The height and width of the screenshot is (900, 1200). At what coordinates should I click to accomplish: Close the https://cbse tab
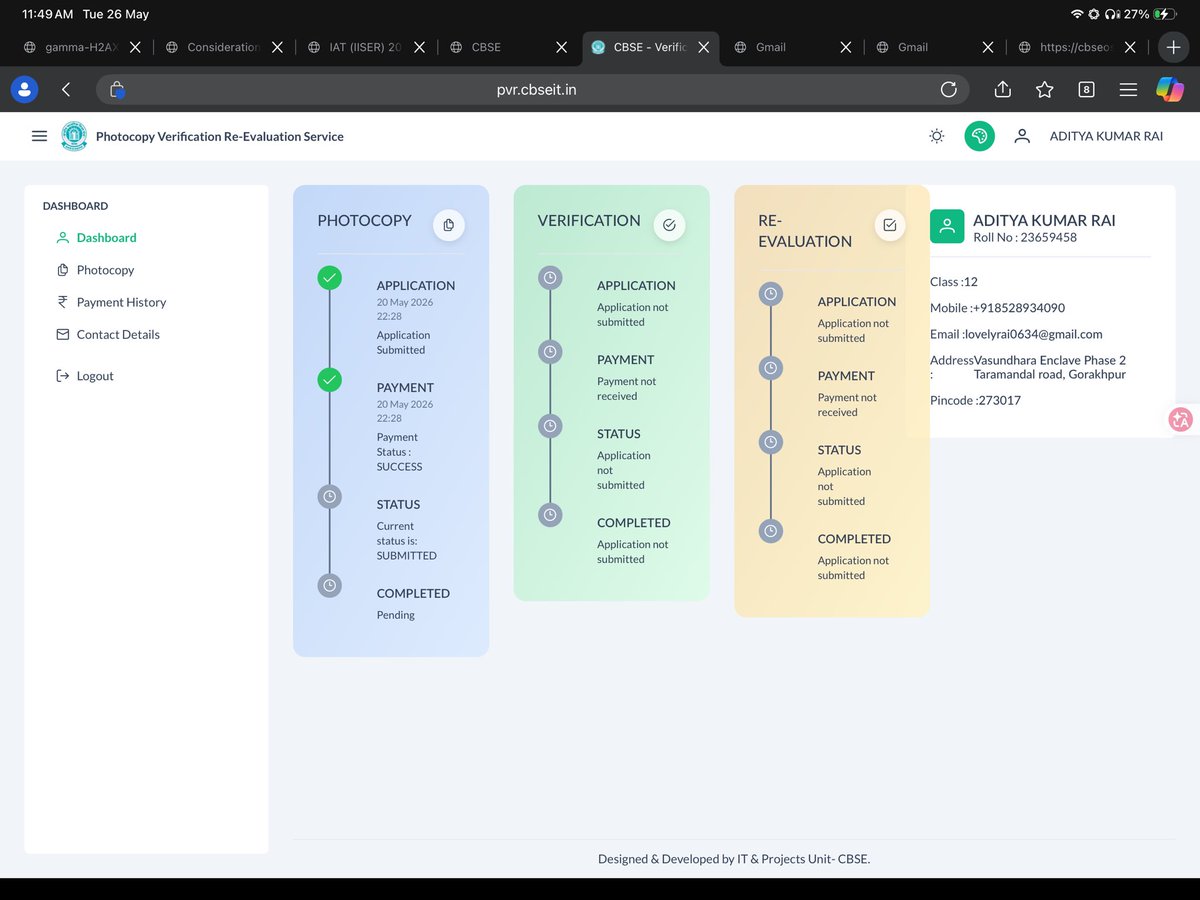(1130, 47)
